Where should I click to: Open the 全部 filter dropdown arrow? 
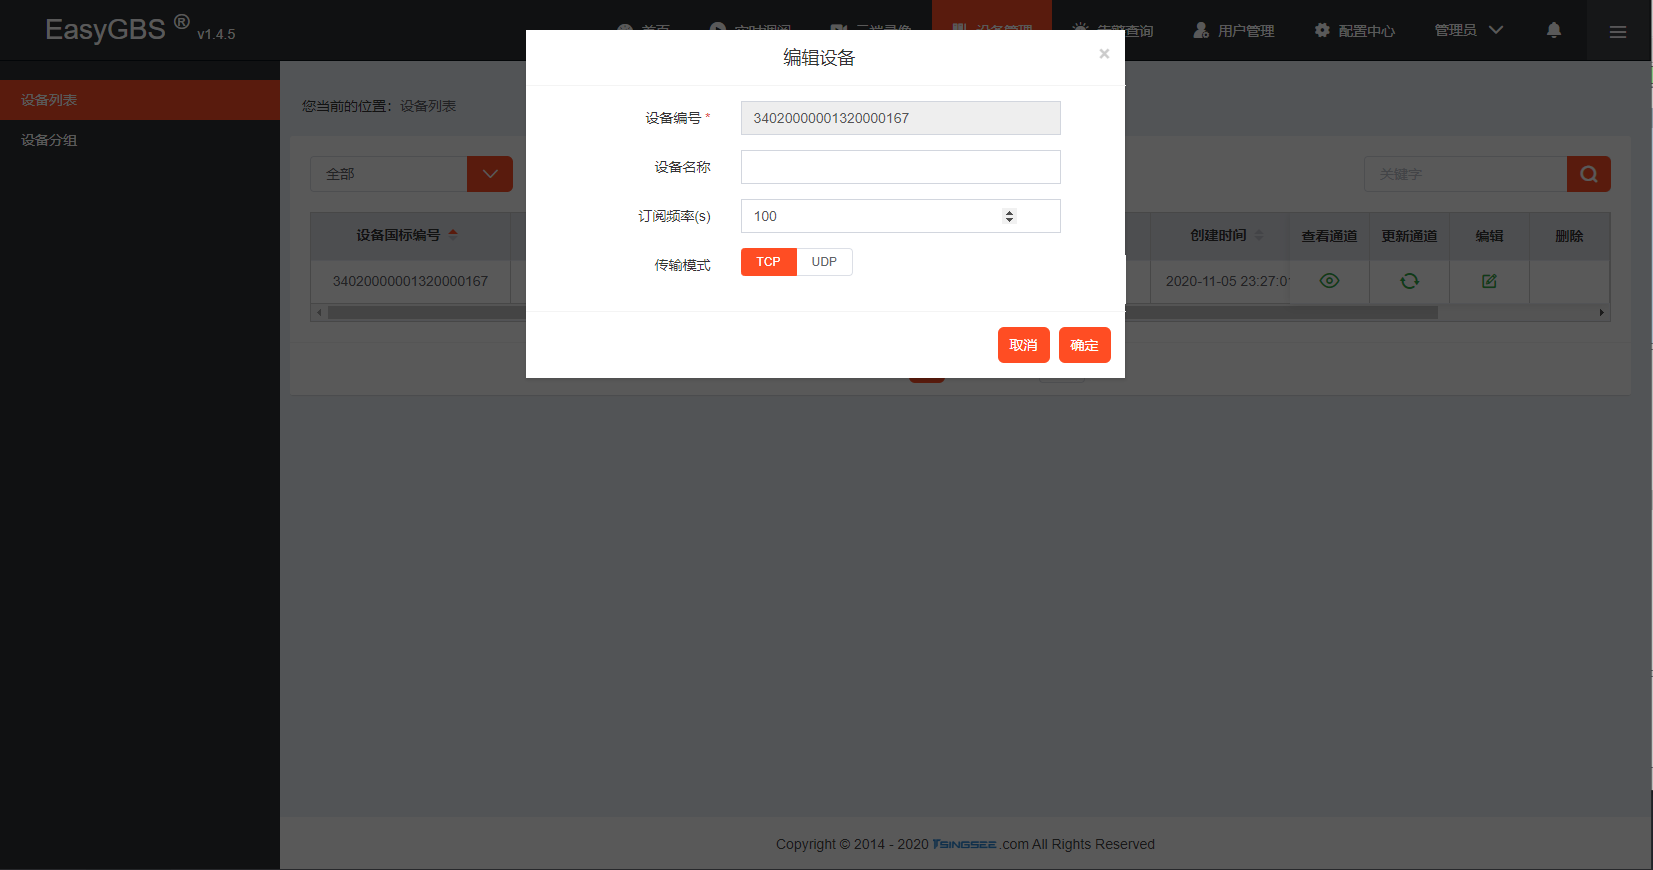[x=490, y=174]
